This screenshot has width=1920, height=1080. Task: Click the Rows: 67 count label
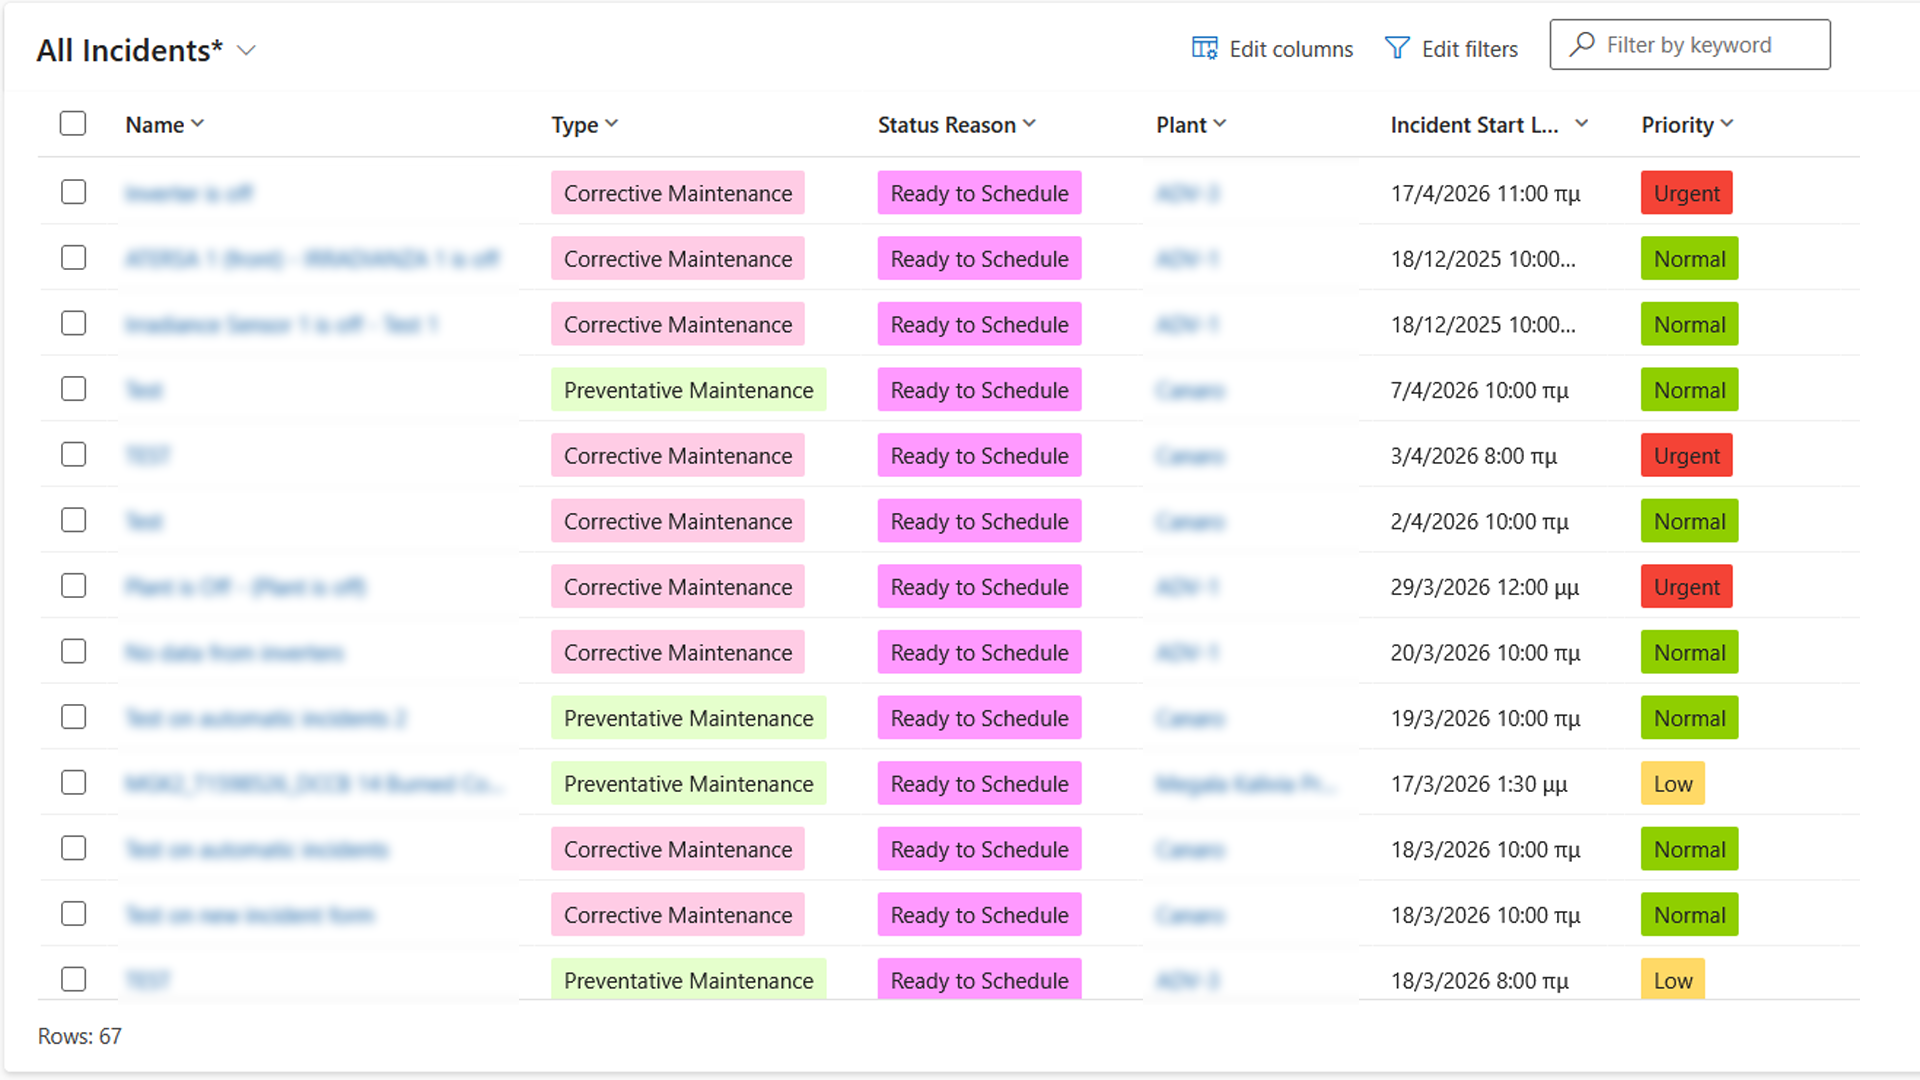tap(80, 1036)
